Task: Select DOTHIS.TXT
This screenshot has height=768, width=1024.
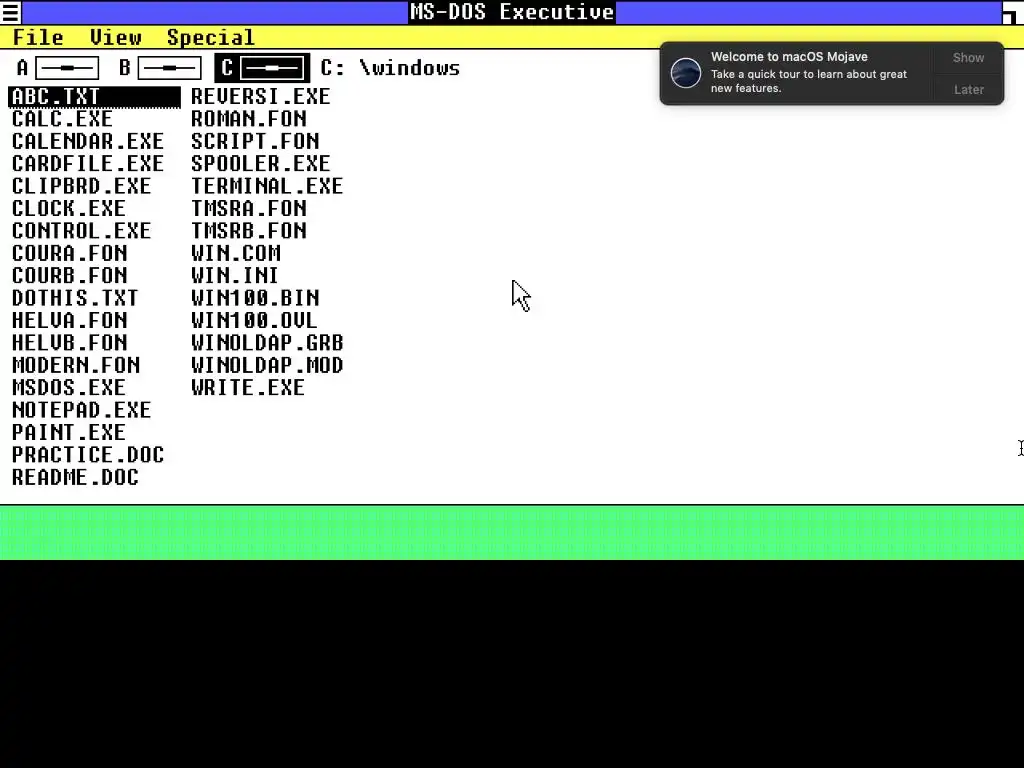Action: (75, 298)
